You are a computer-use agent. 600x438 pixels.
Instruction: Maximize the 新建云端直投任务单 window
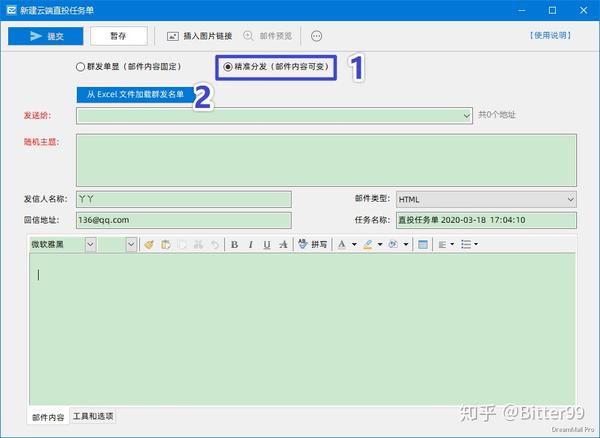point(552,10)
